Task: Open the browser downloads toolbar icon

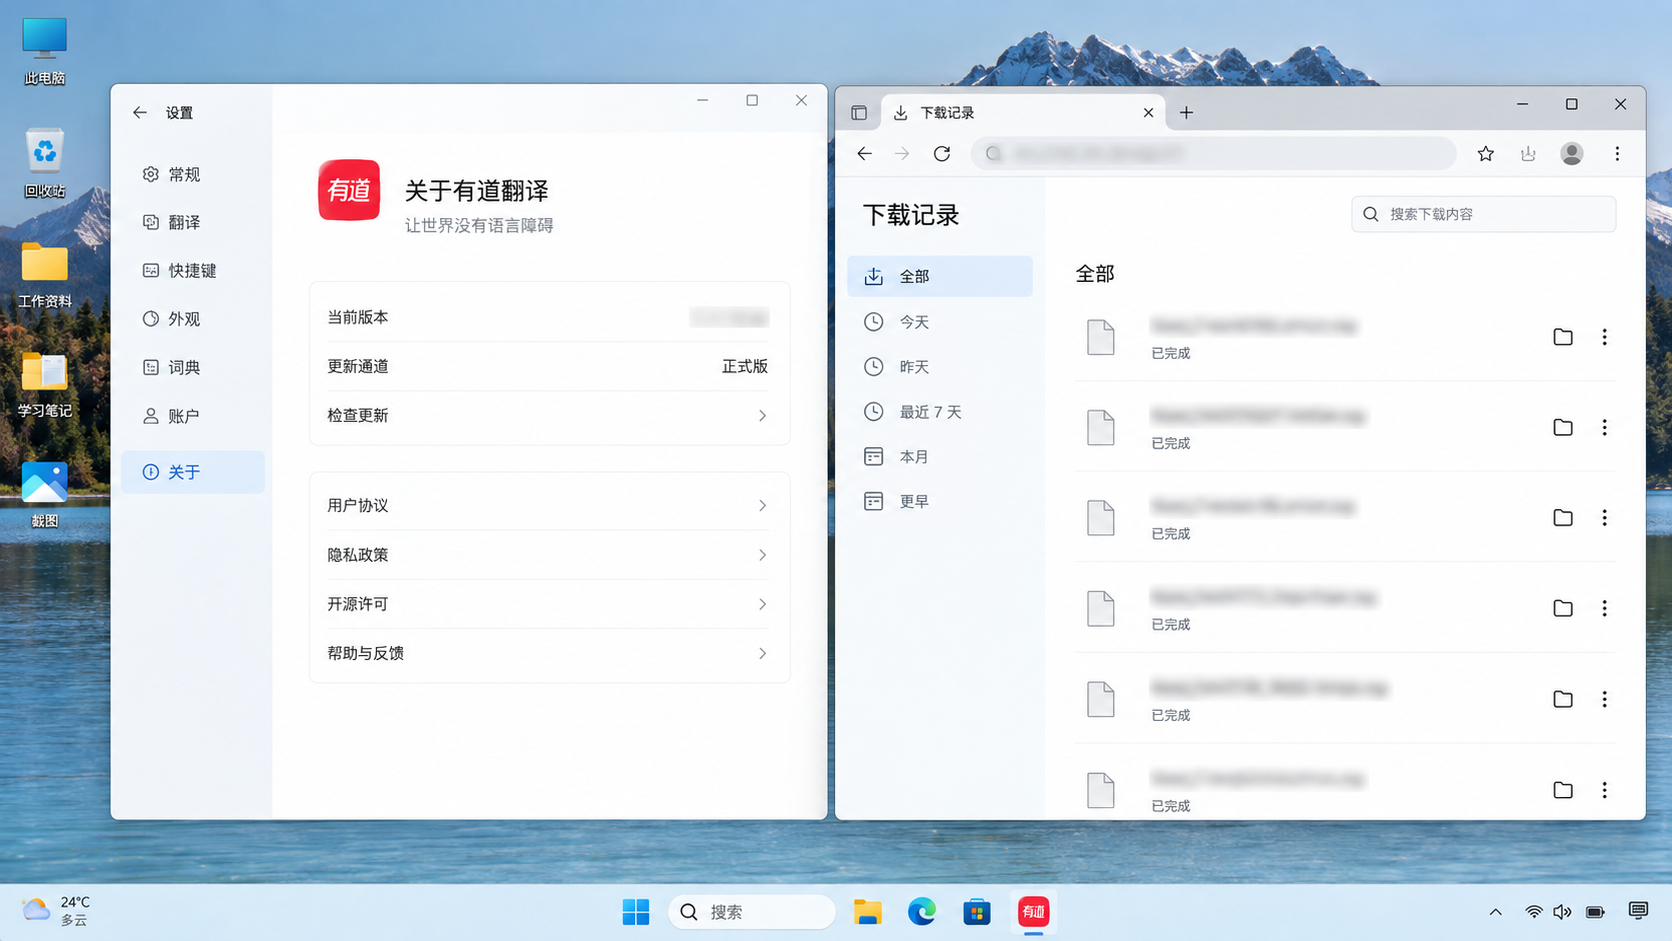Action: [1528, 153]
